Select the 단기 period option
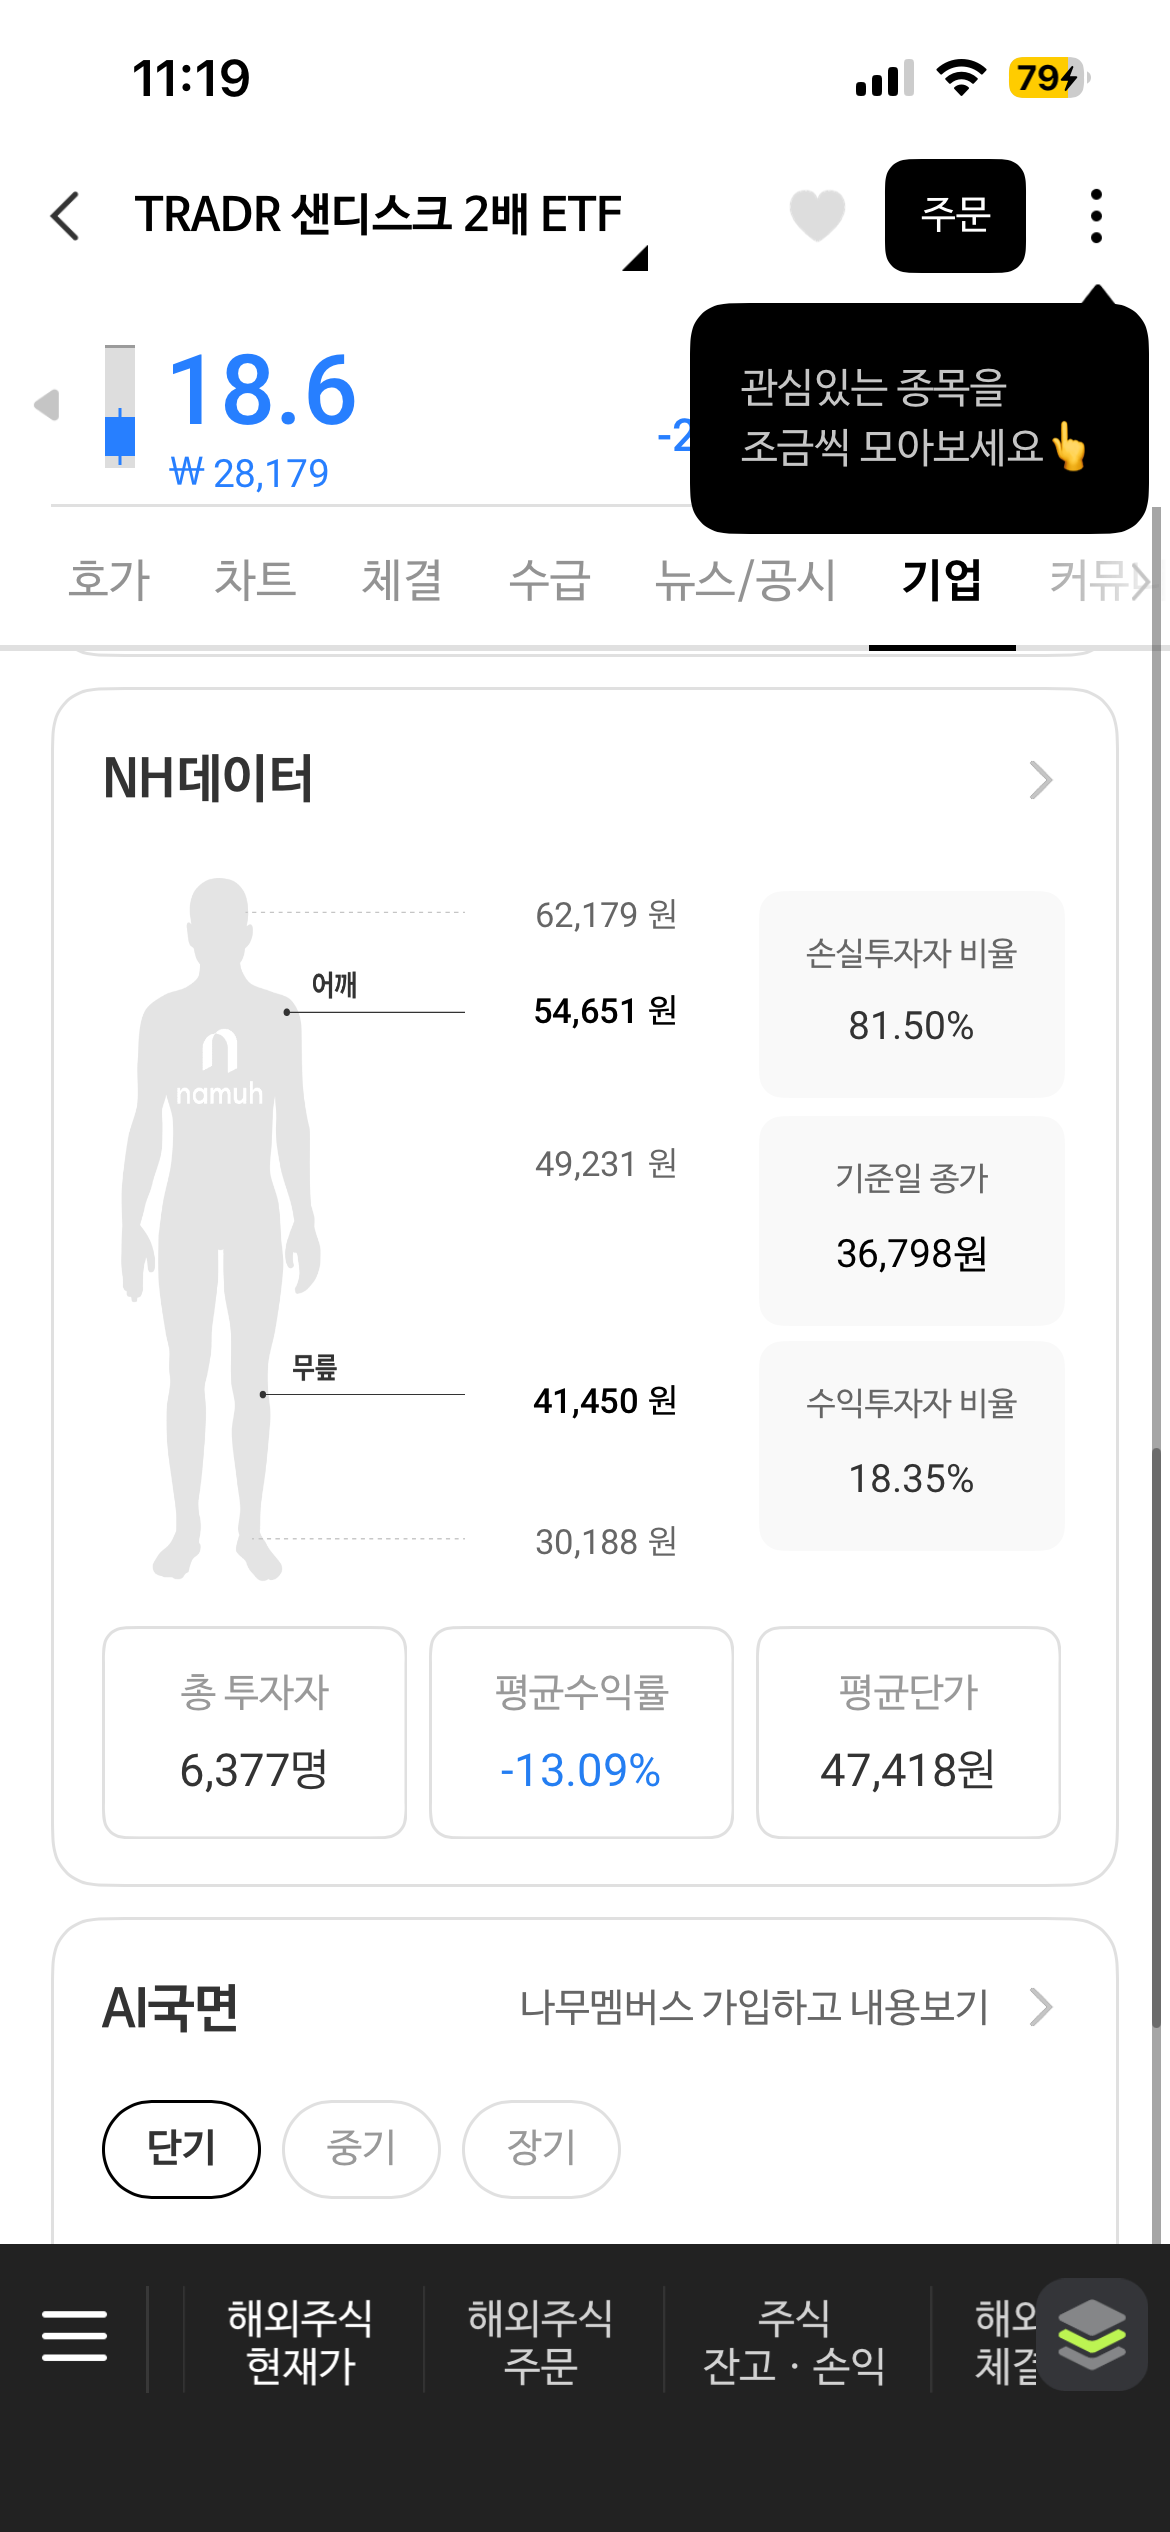The width and height of the screenshot is (1170, 2532). 181,2149
